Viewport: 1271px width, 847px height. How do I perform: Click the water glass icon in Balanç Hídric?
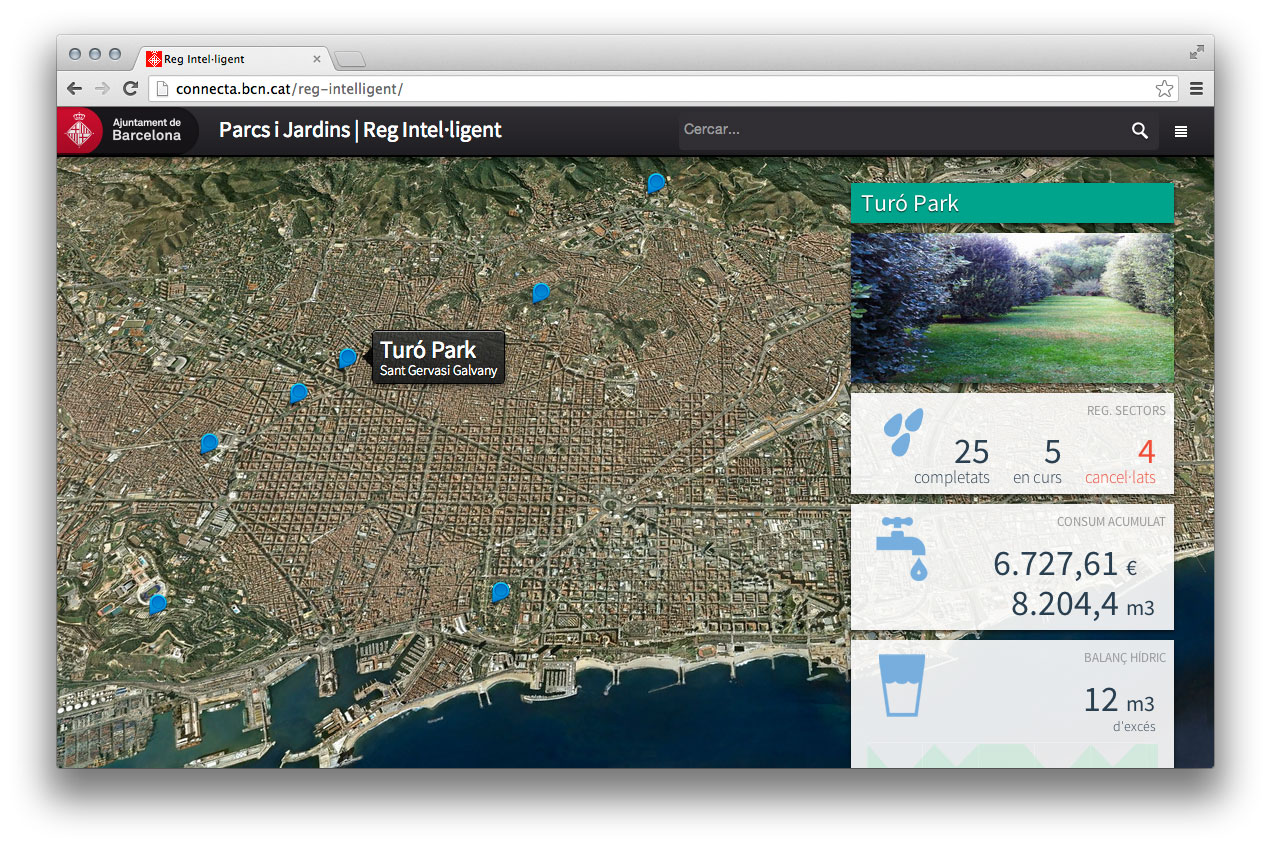(902, 685)
